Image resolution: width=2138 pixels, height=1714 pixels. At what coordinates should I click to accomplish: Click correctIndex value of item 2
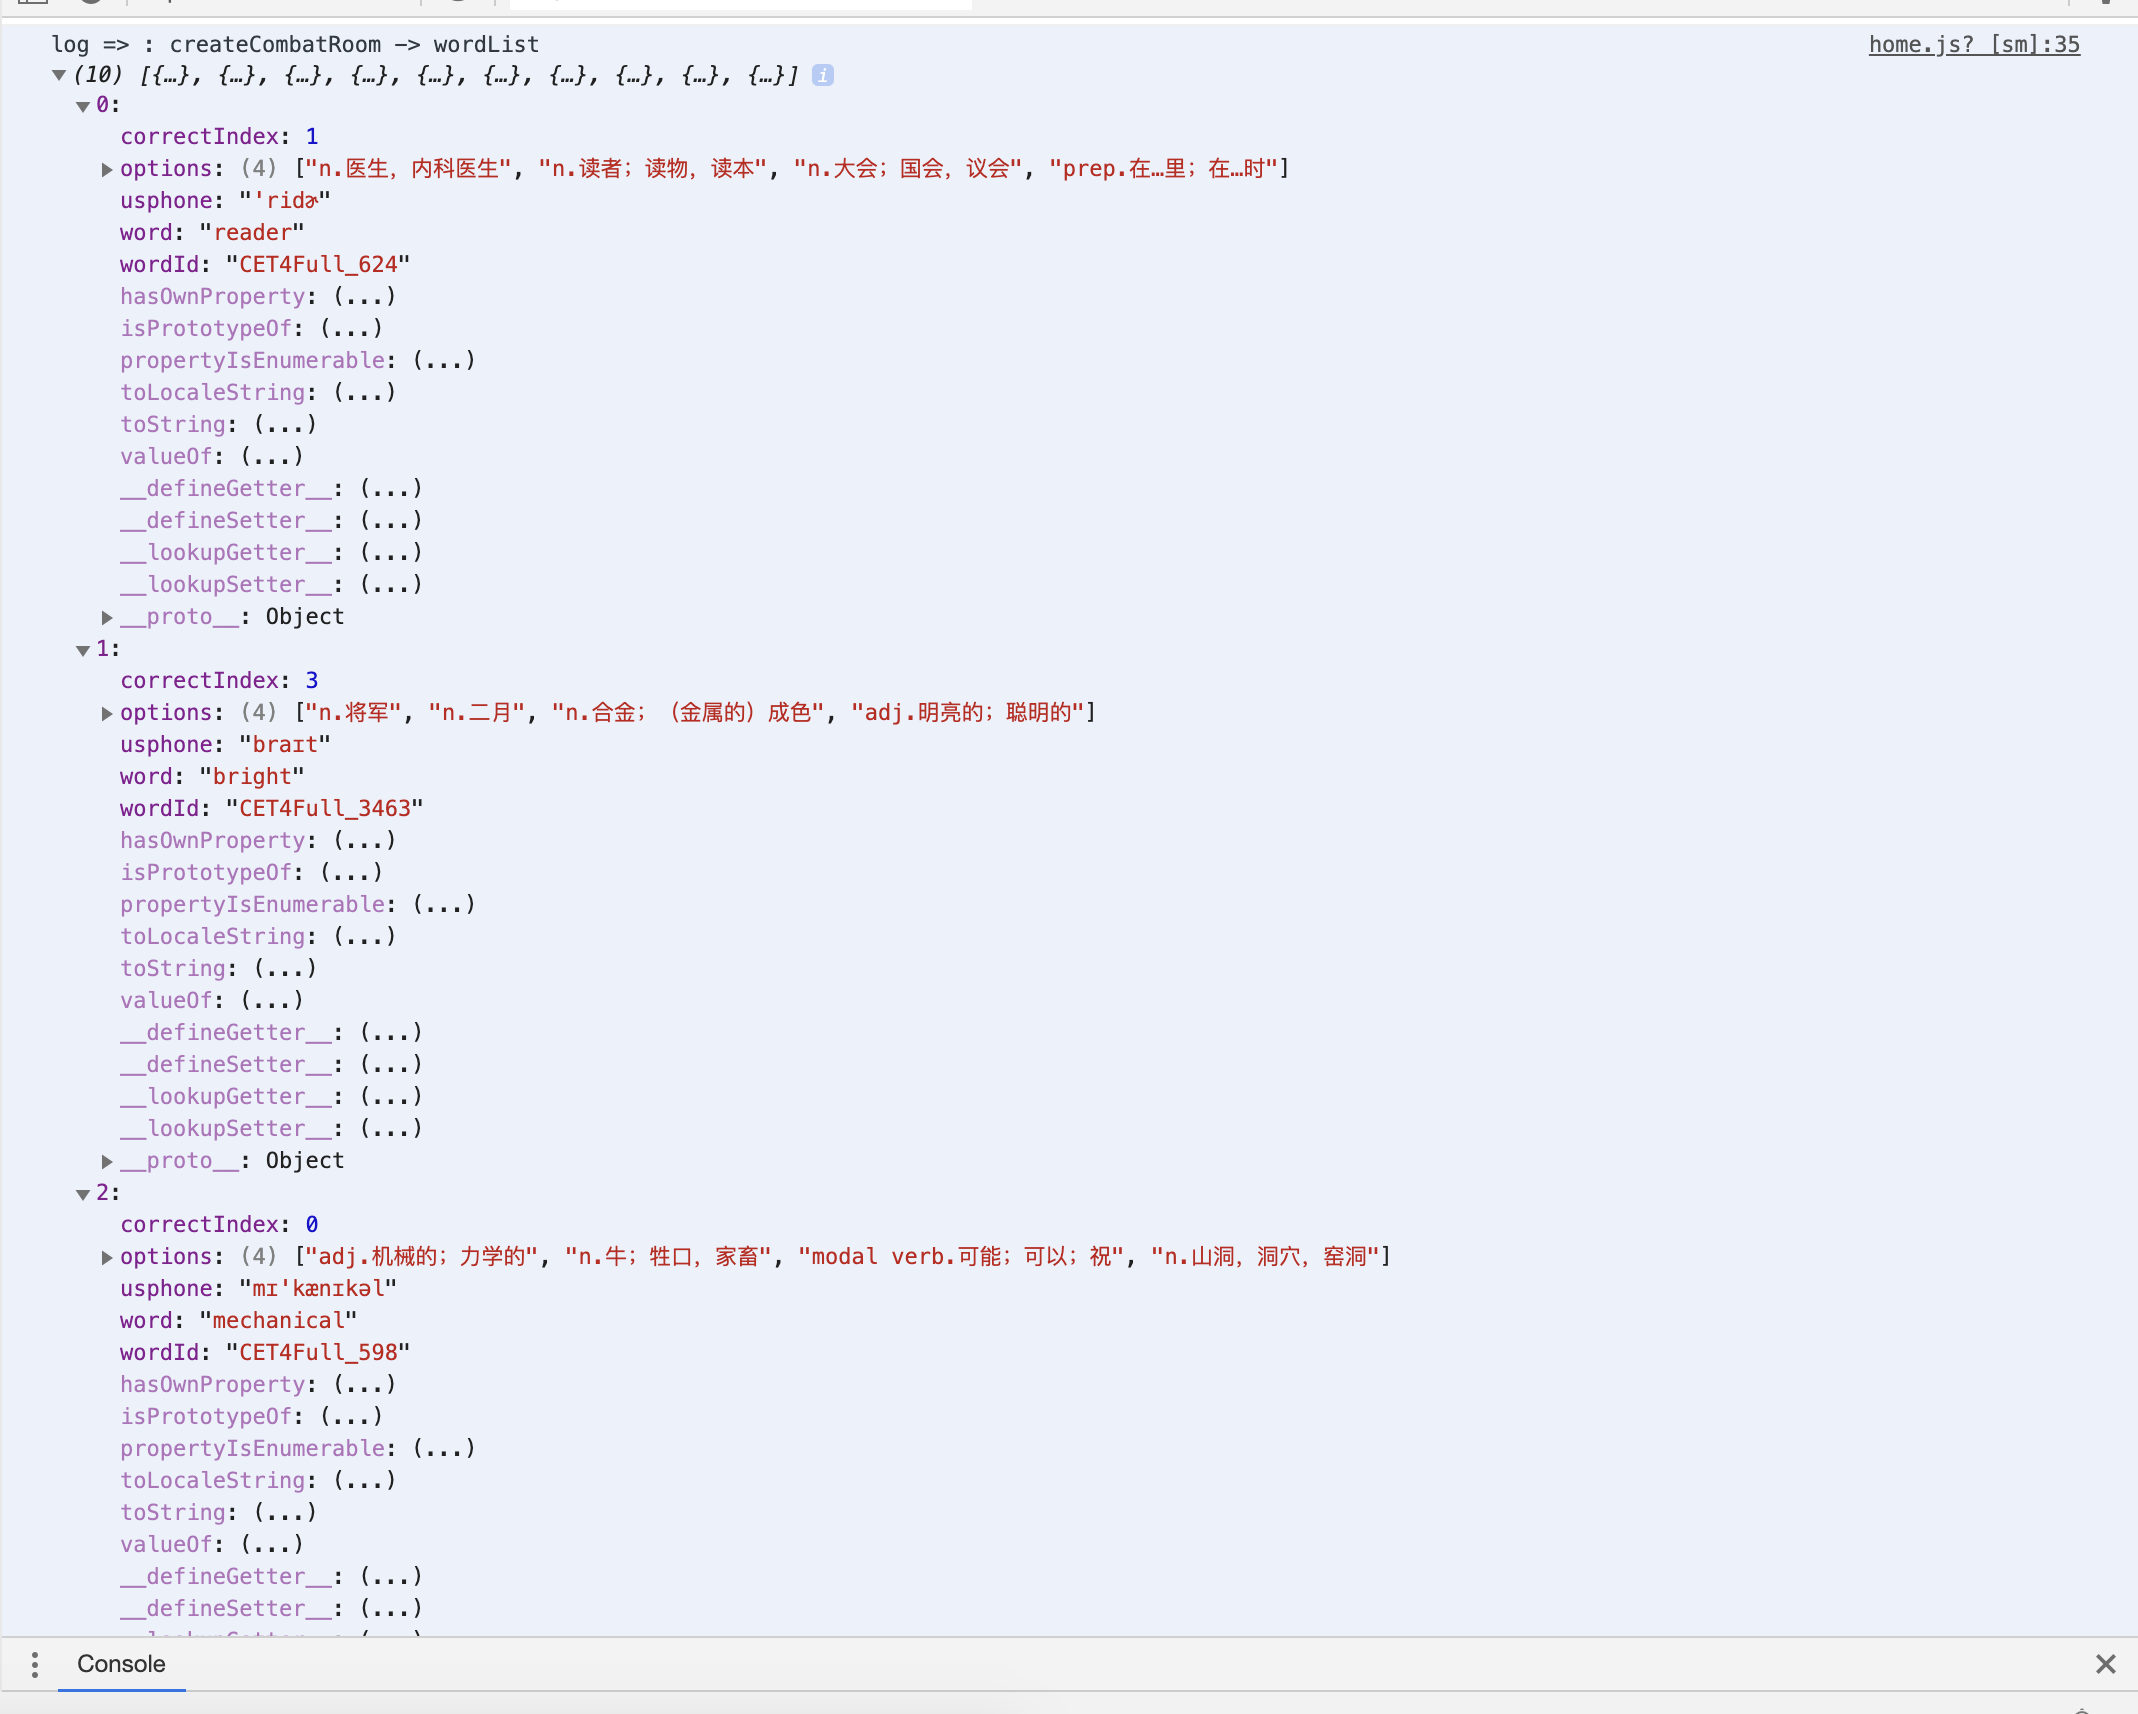[312, 1225]
